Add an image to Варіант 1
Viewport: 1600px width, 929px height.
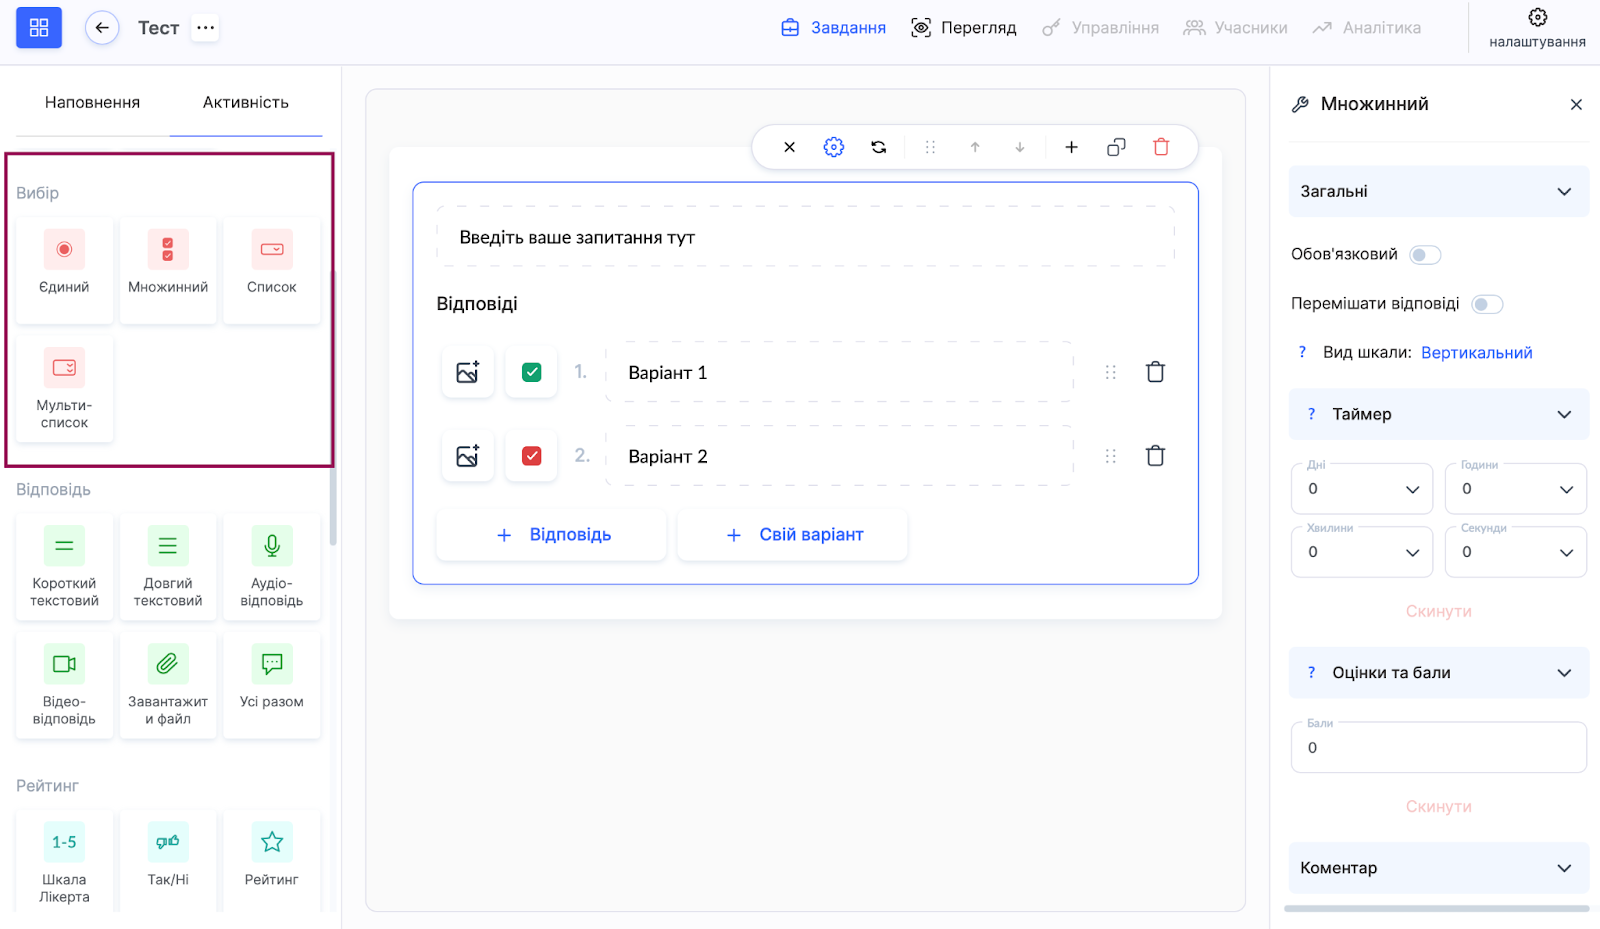(x=467, y=373)
